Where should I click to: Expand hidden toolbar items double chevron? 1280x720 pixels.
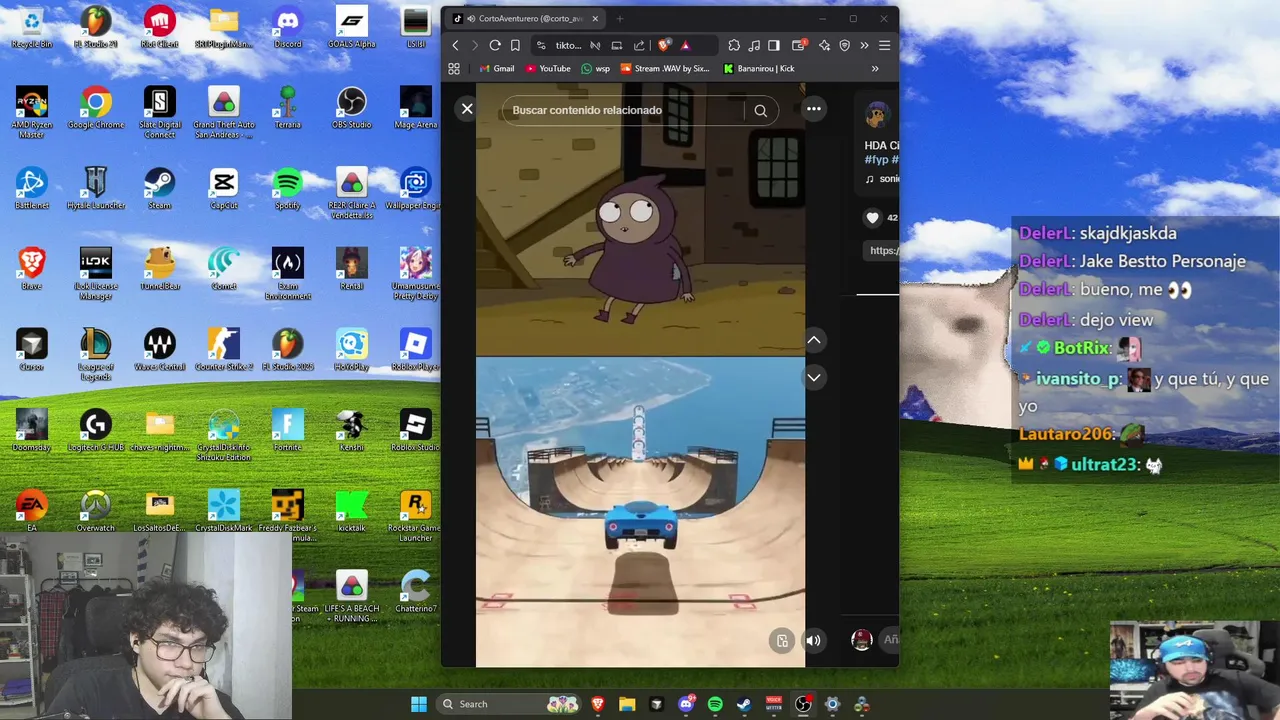coord(864,45)
